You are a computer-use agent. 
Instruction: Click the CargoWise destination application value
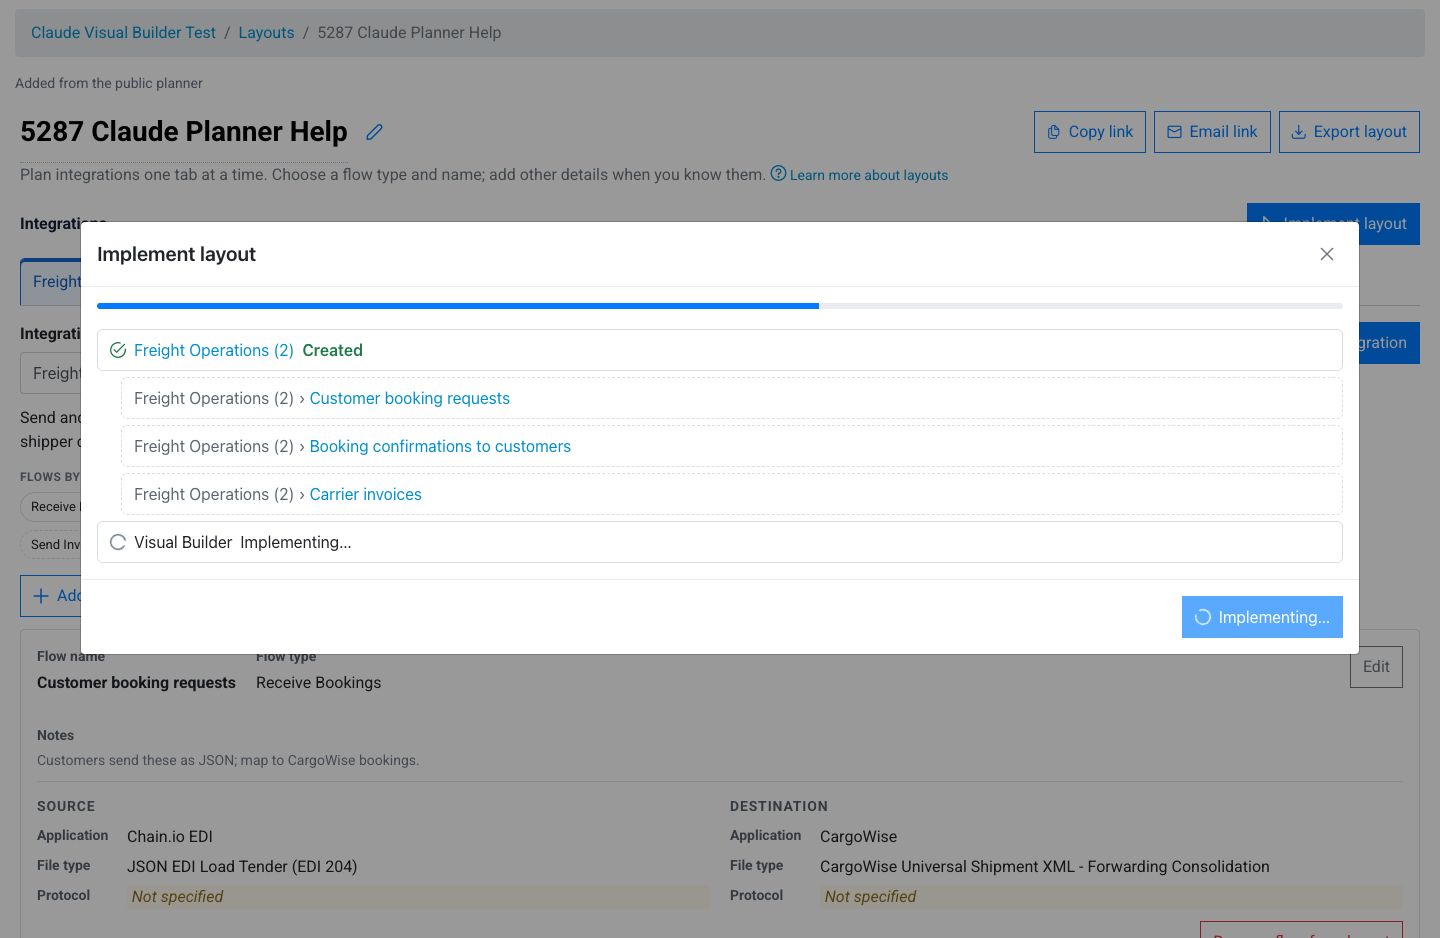(858, 836)
